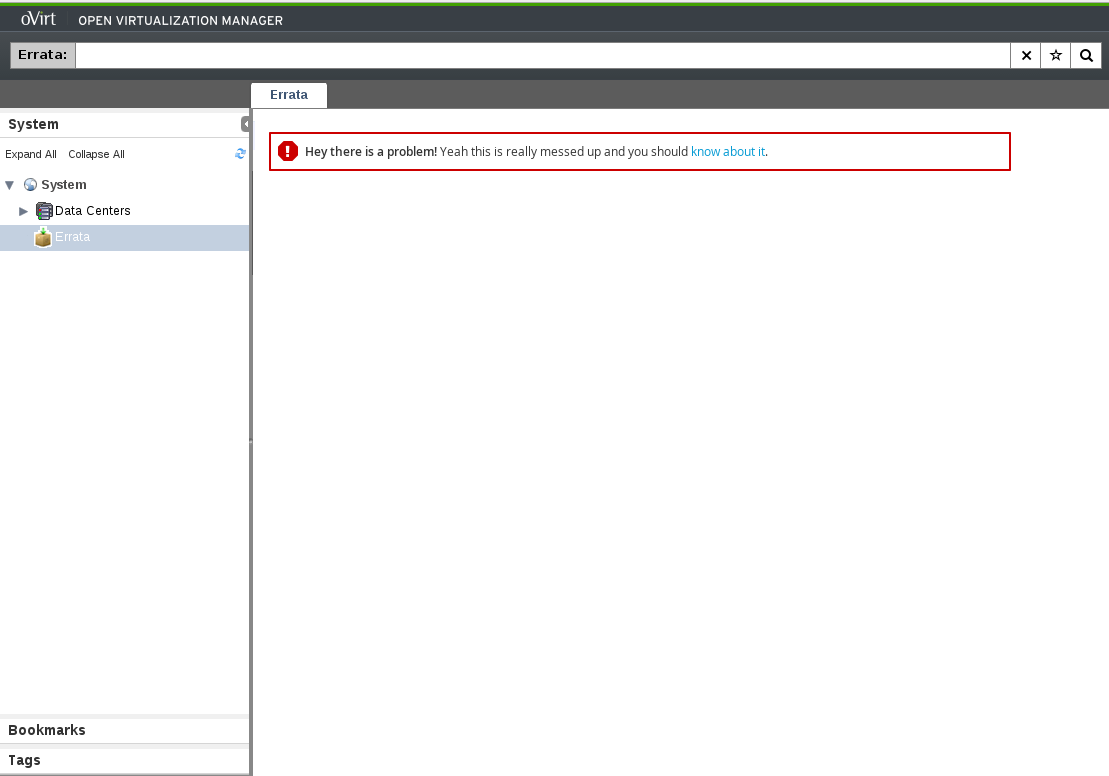
Task: Click the System globe icon
Action: (x=30, y=185)
